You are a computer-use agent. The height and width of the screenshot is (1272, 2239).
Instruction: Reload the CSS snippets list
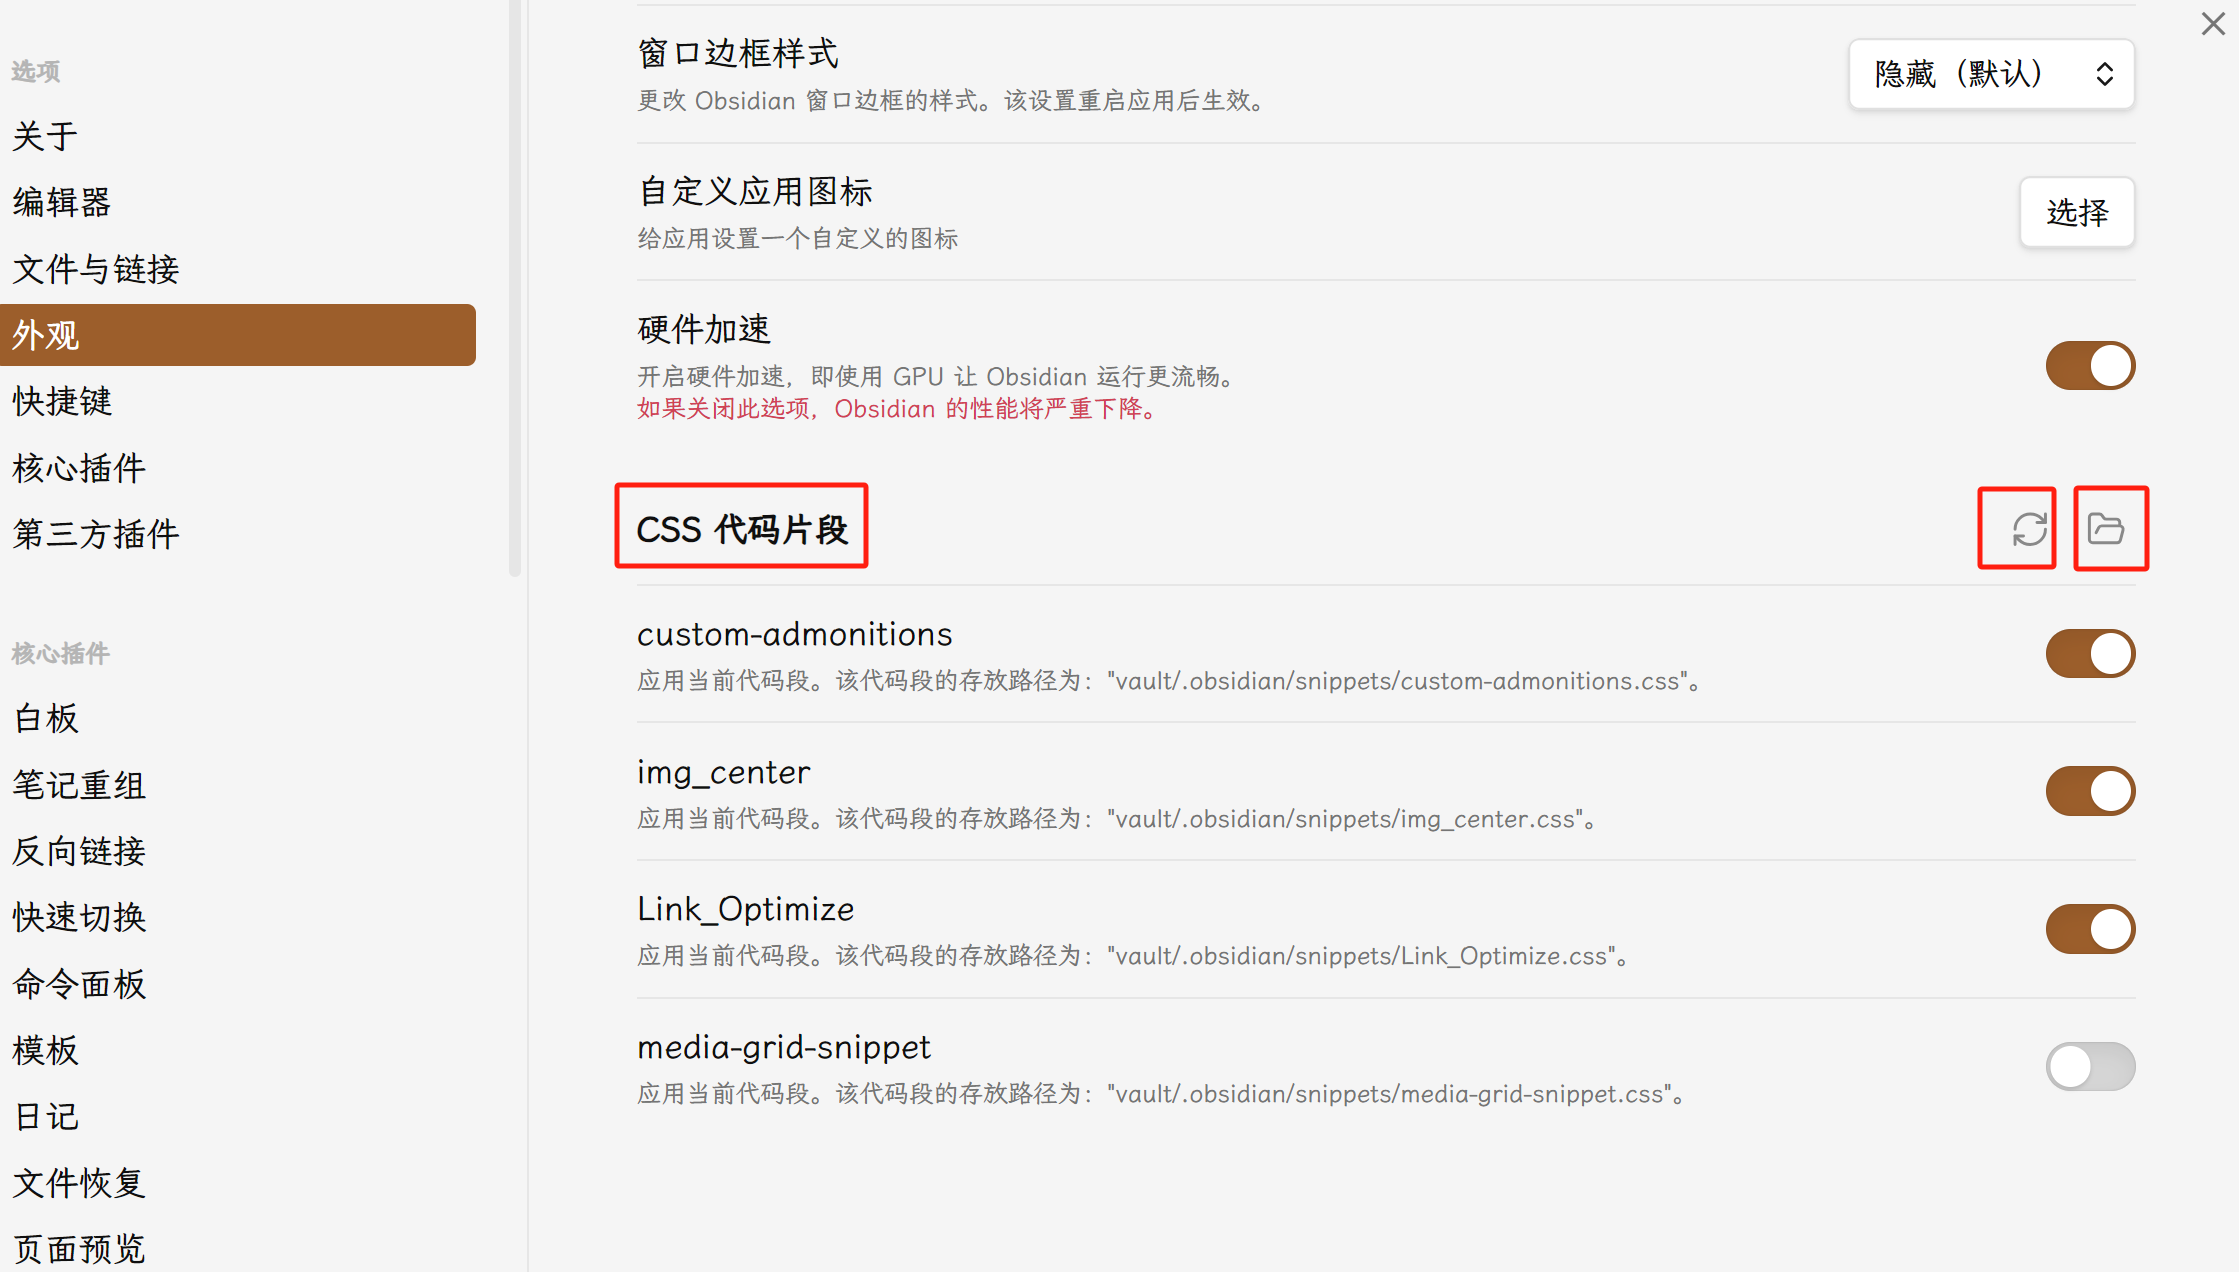[2029, 529]
